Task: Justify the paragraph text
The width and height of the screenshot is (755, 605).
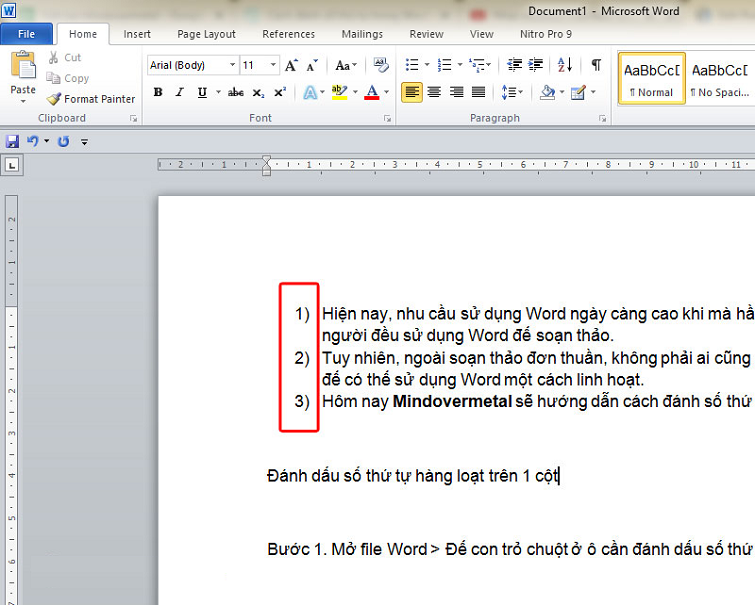Action: (478, 93)
